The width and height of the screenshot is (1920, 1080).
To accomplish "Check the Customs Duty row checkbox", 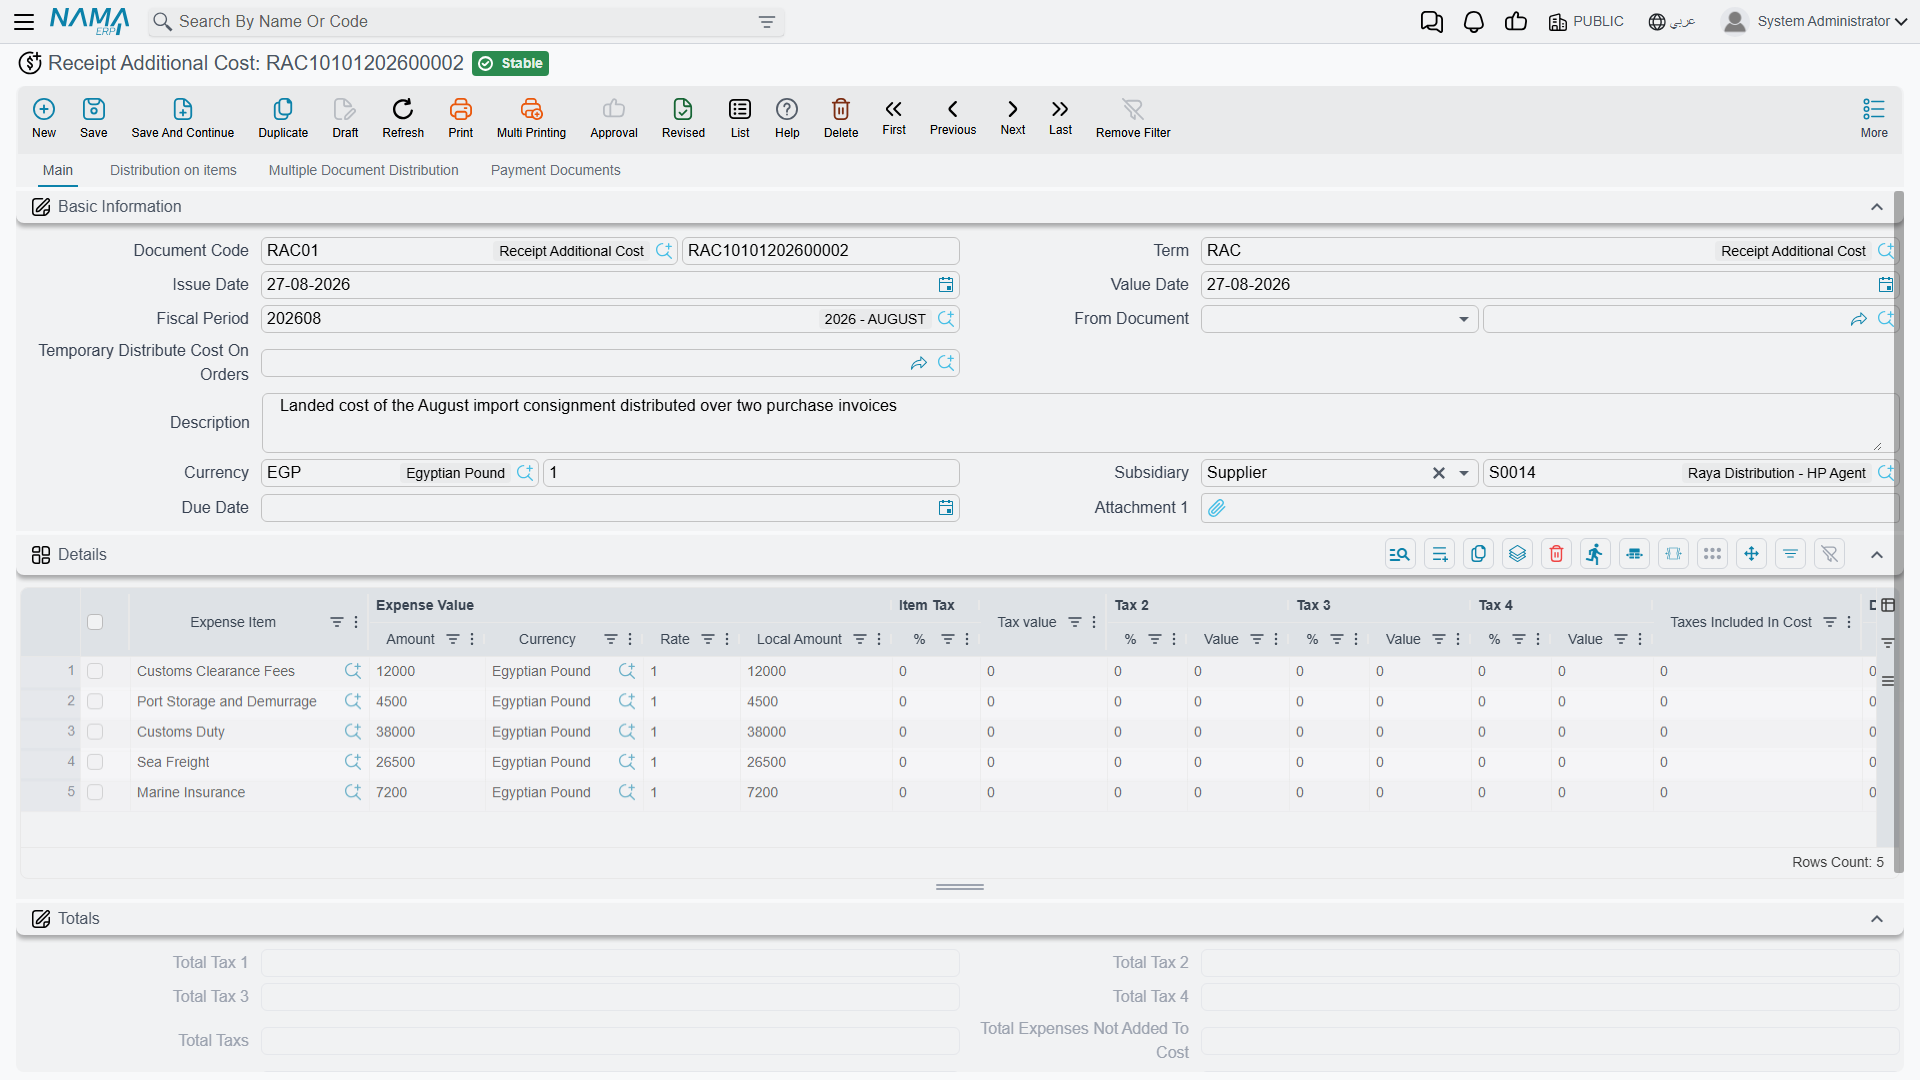I will click(95, 732).
